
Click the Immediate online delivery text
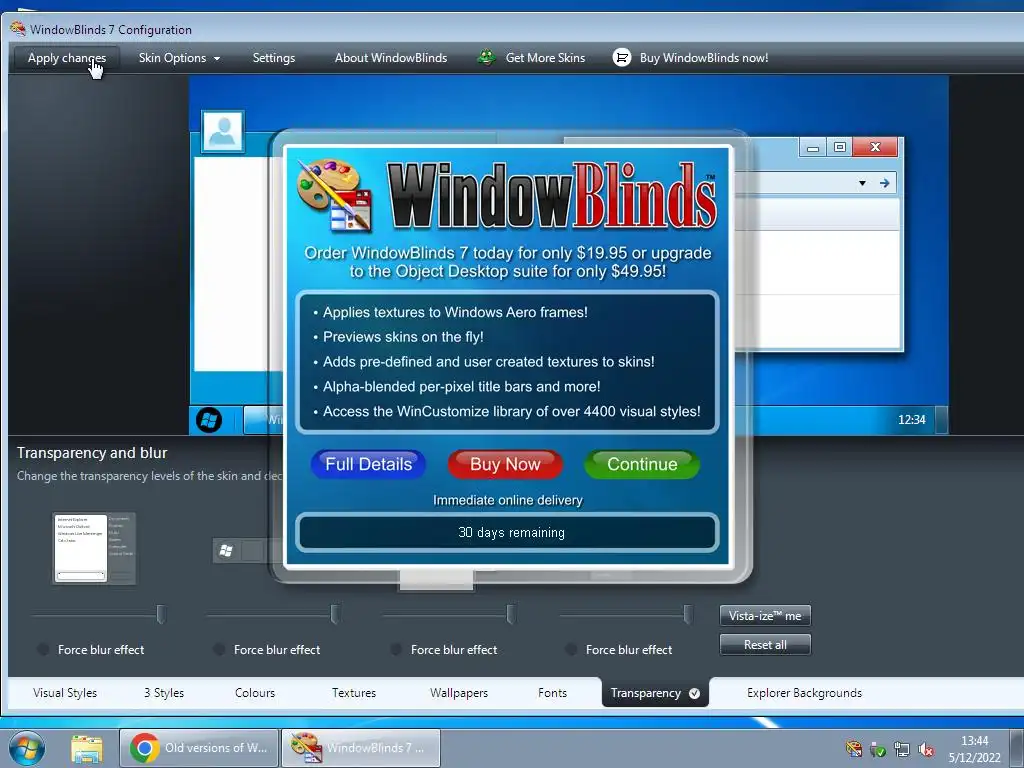[507, 500]
